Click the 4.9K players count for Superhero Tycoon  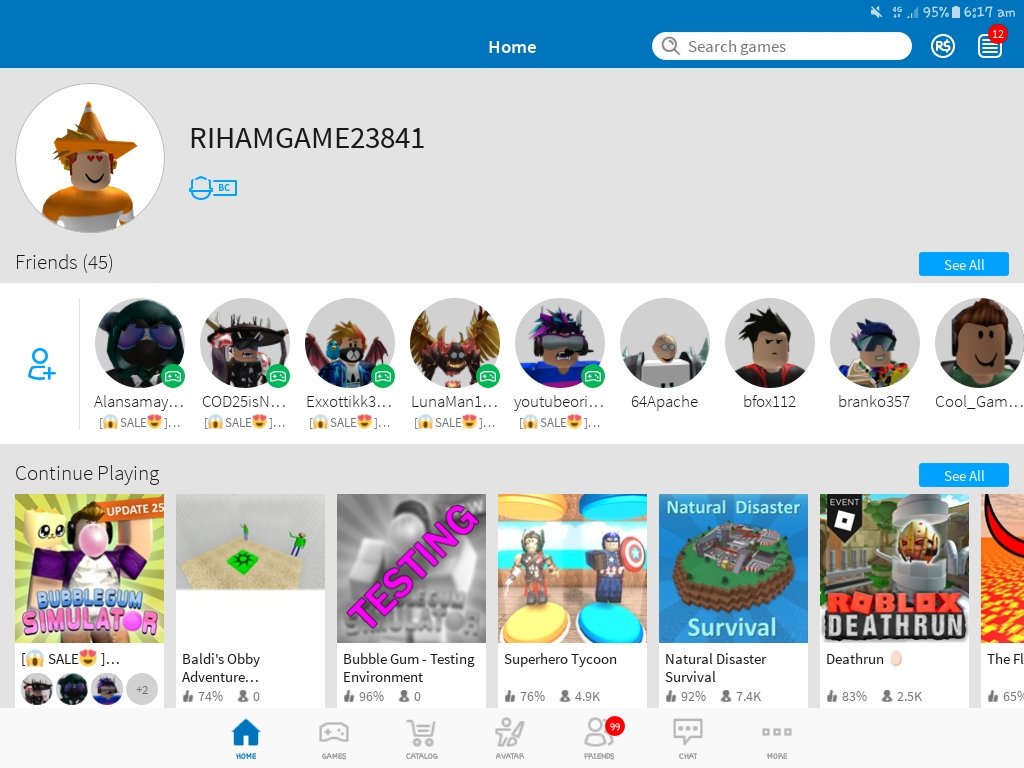click(587, 696)
